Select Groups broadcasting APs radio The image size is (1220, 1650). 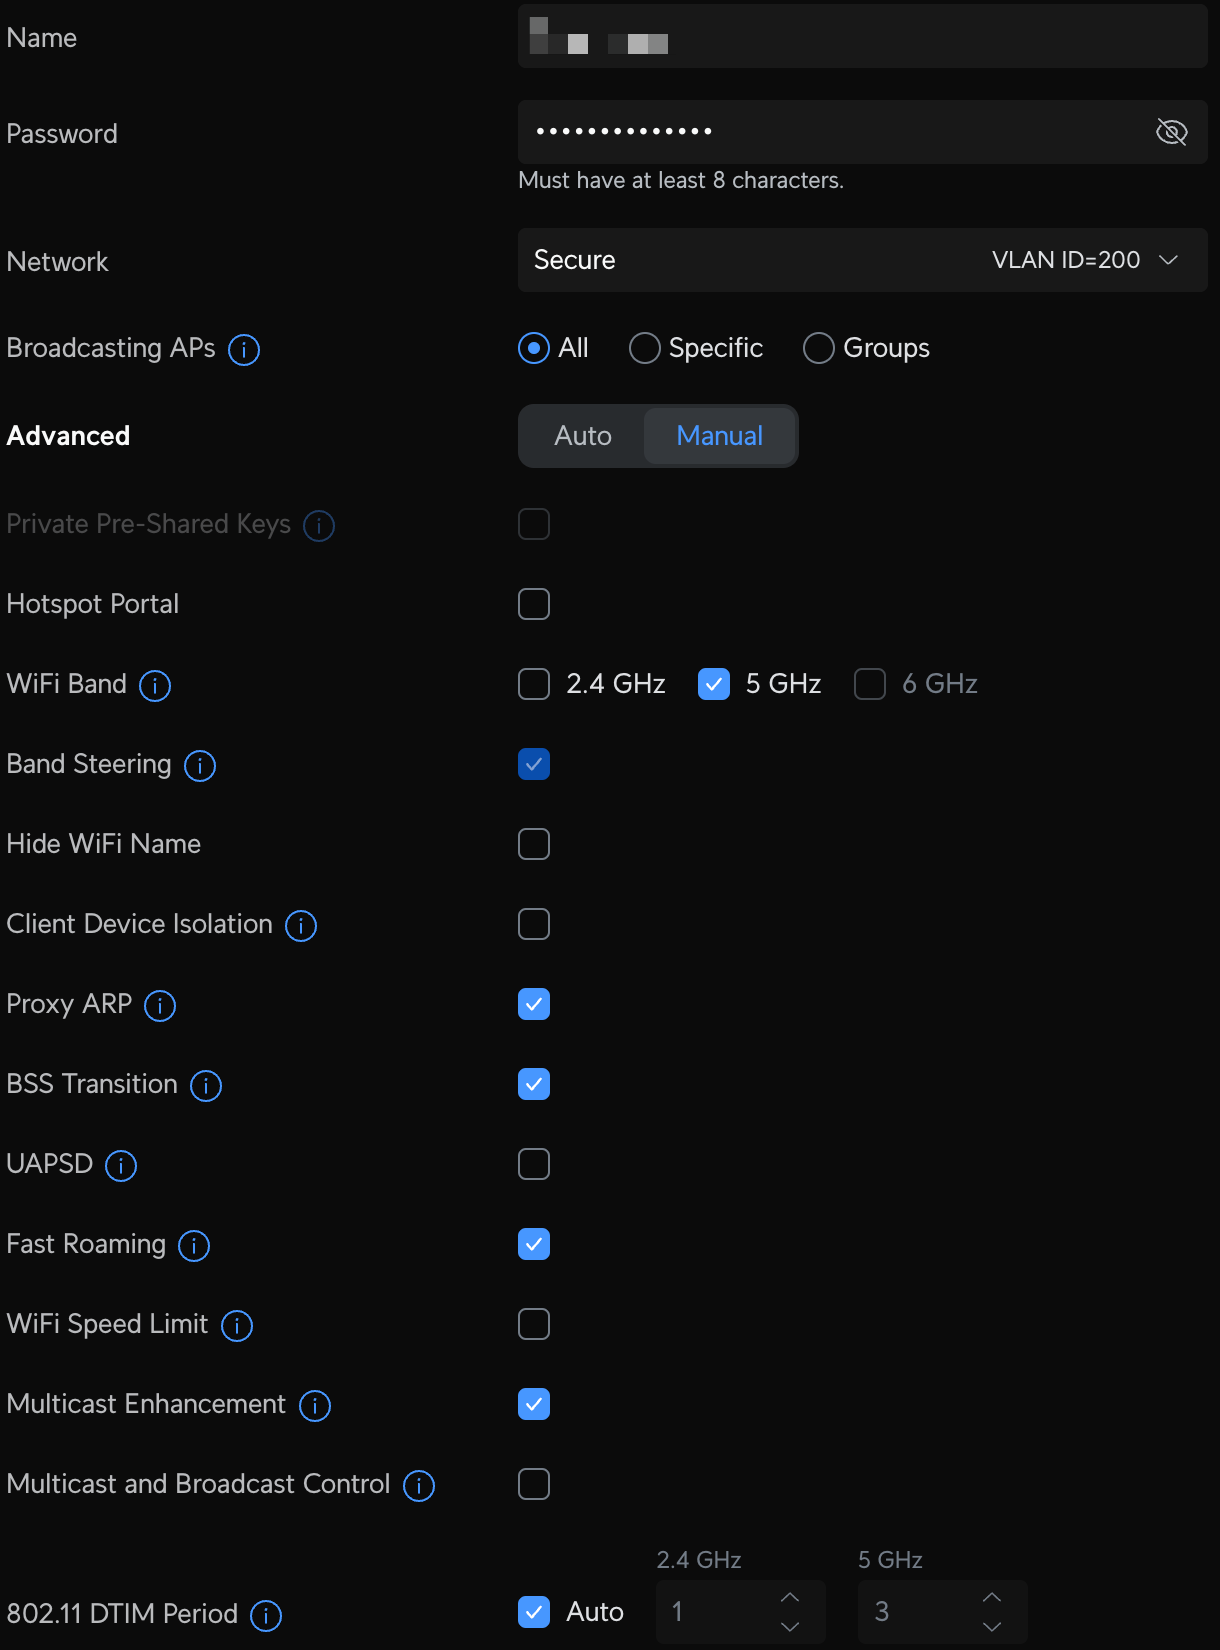(x=819, y=348)
